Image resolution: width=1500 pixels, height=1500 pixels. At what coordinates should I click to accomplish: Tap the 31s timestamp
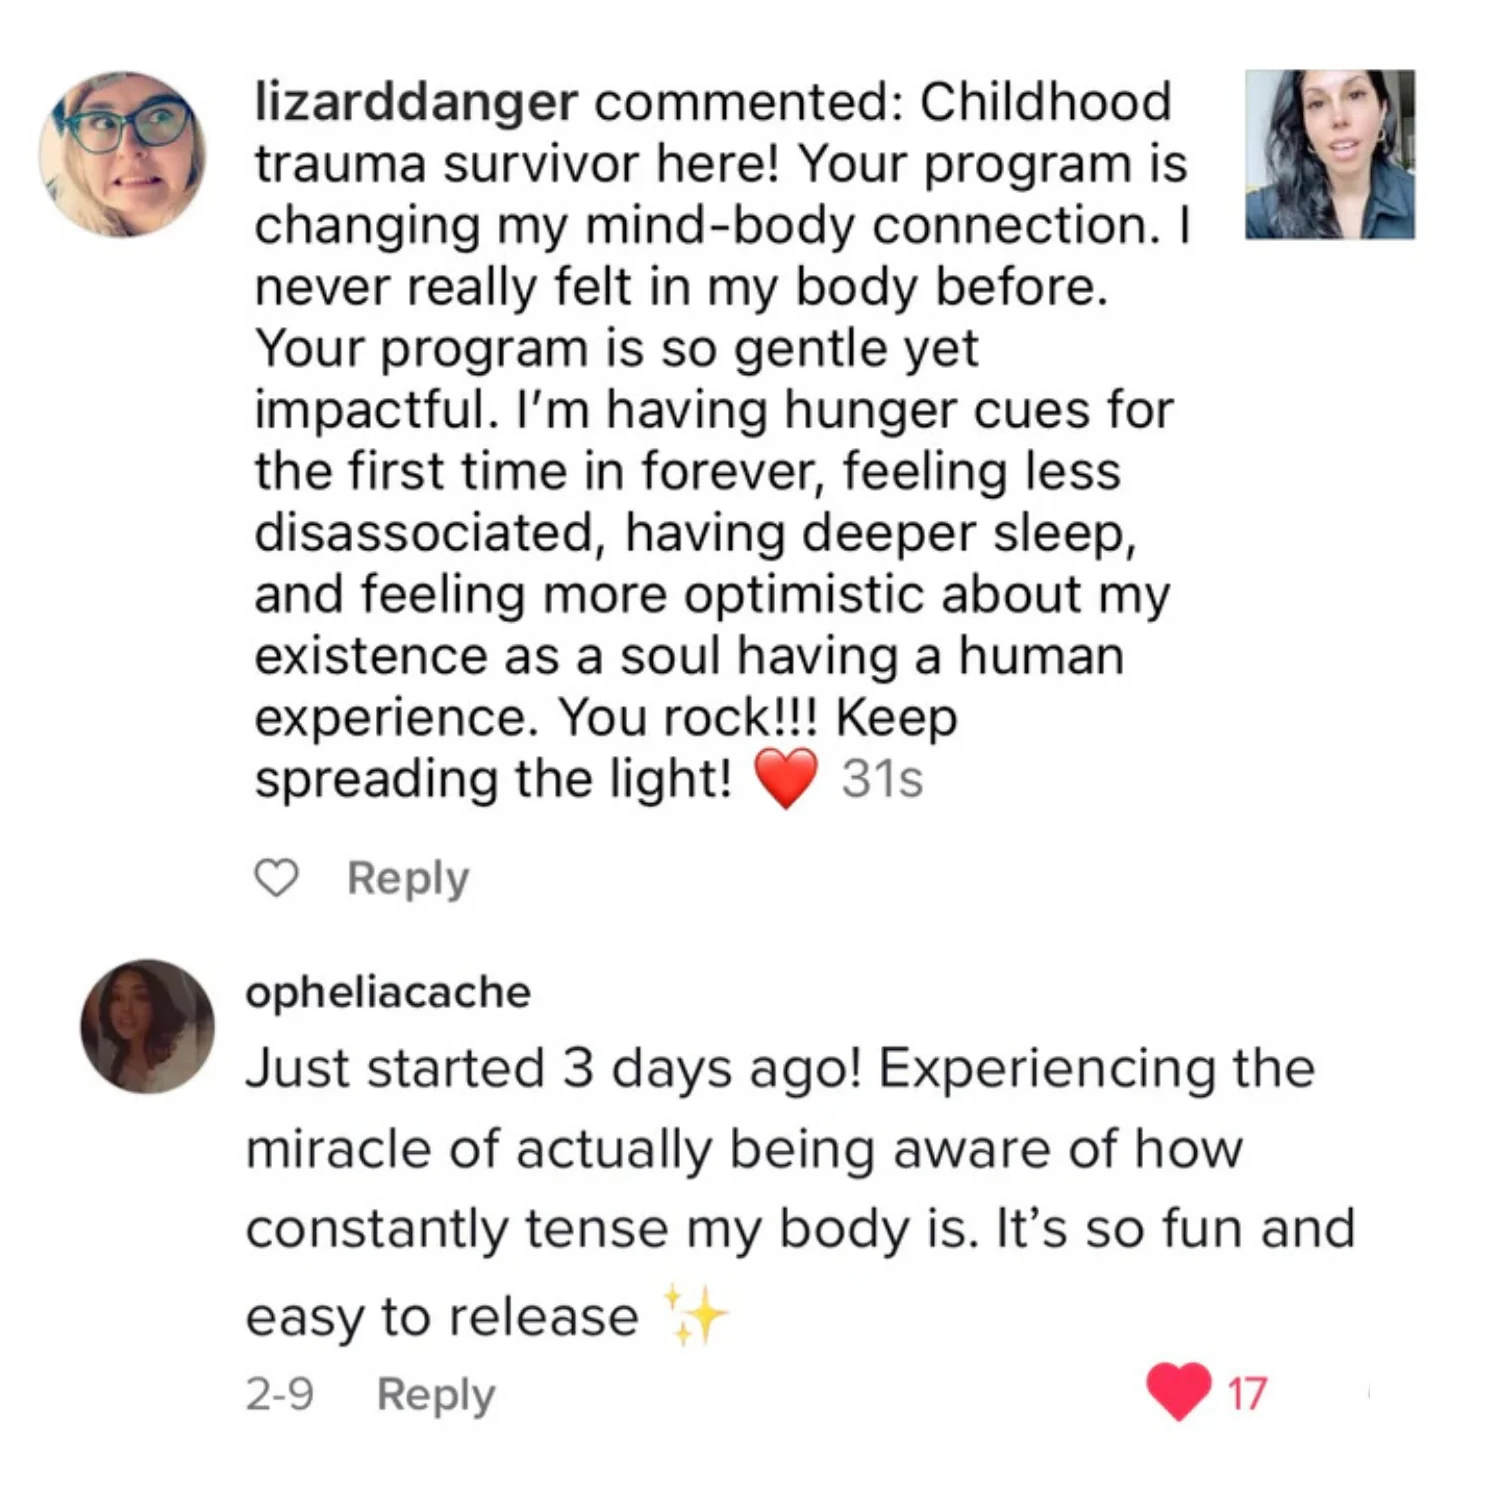click(881, 779)
